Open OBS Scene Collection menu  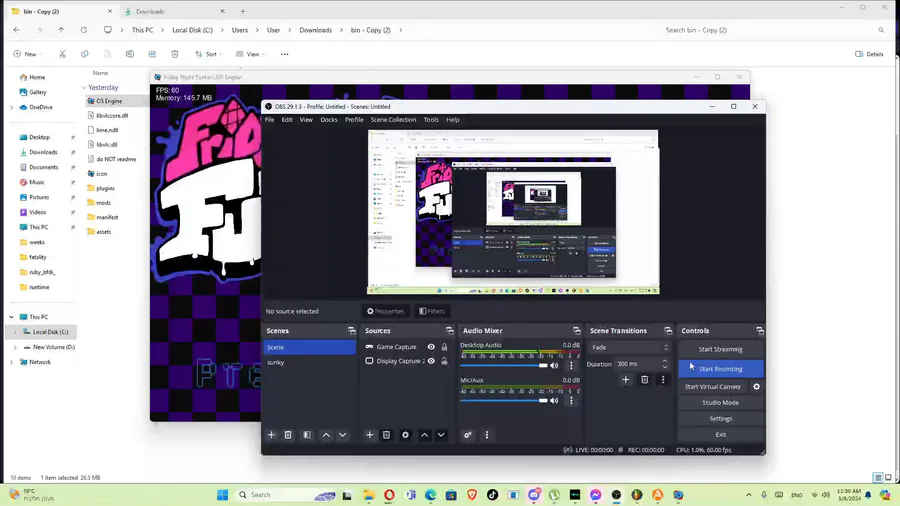[x=393, y=120]
